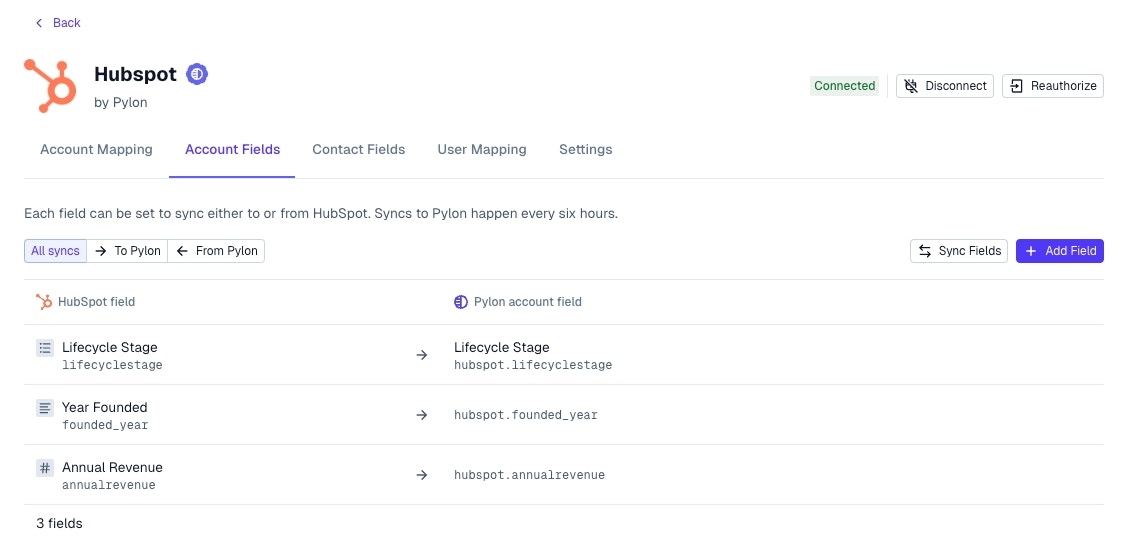Viewport: 1135px width, 551px height.
Task: Select the All syncs filter
Action: tap(55, 251)
